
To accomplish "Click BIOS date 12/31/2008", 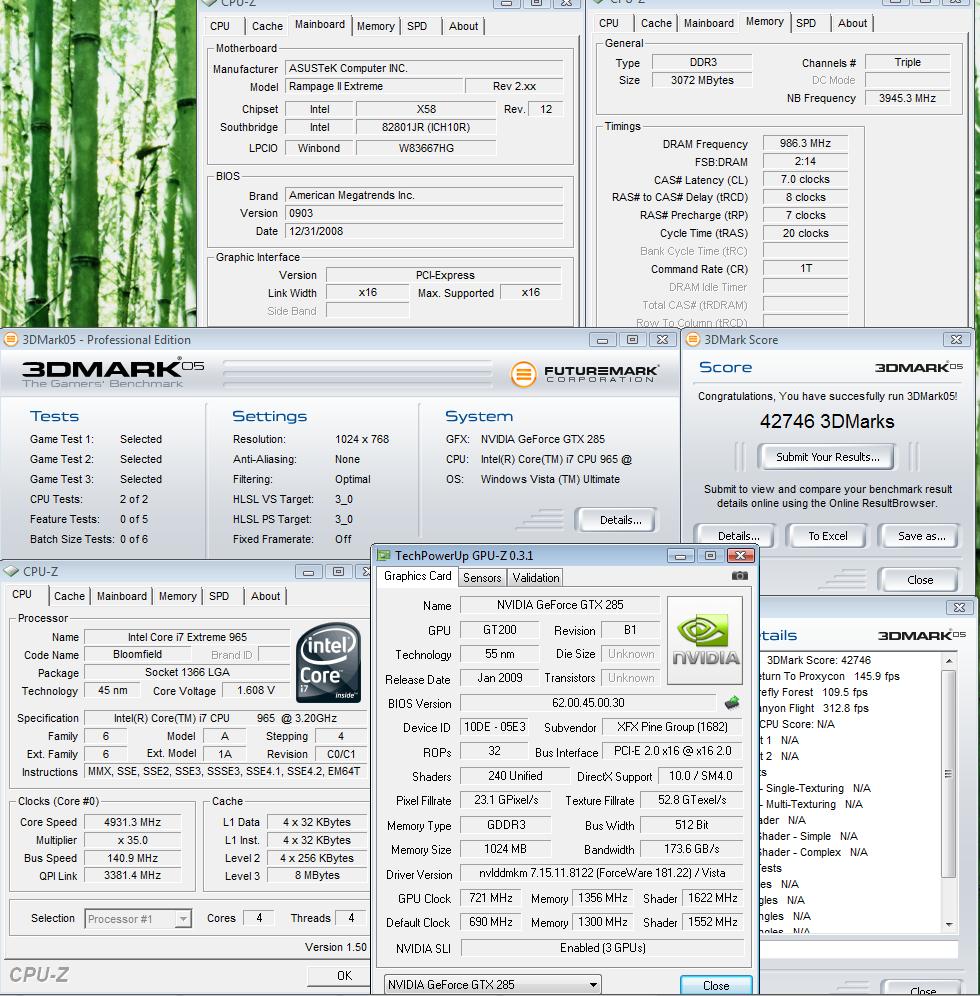I will coord(424,231).
